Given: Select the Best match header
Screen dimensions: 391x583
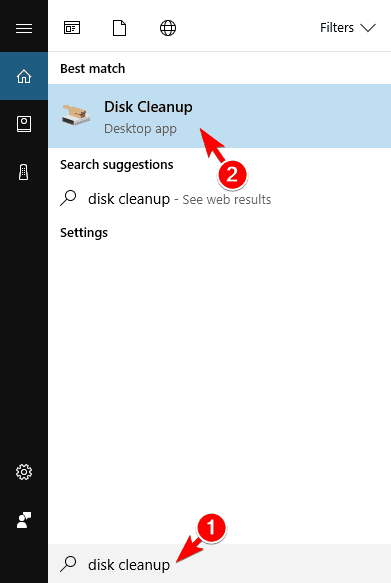Looking at the screenshot, I should coord(93,69).
